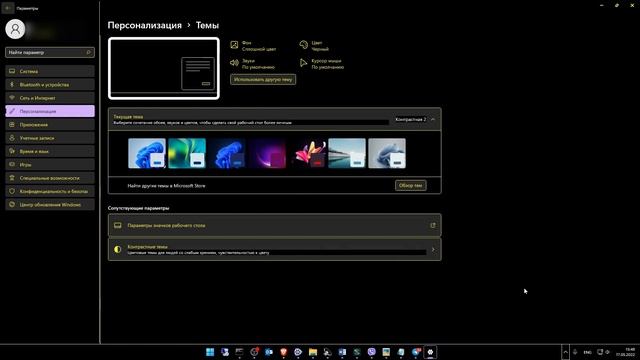Open the Windows Start menu
Image resolution: width=640 pixels, height=360 pixels.
[210, 352]
